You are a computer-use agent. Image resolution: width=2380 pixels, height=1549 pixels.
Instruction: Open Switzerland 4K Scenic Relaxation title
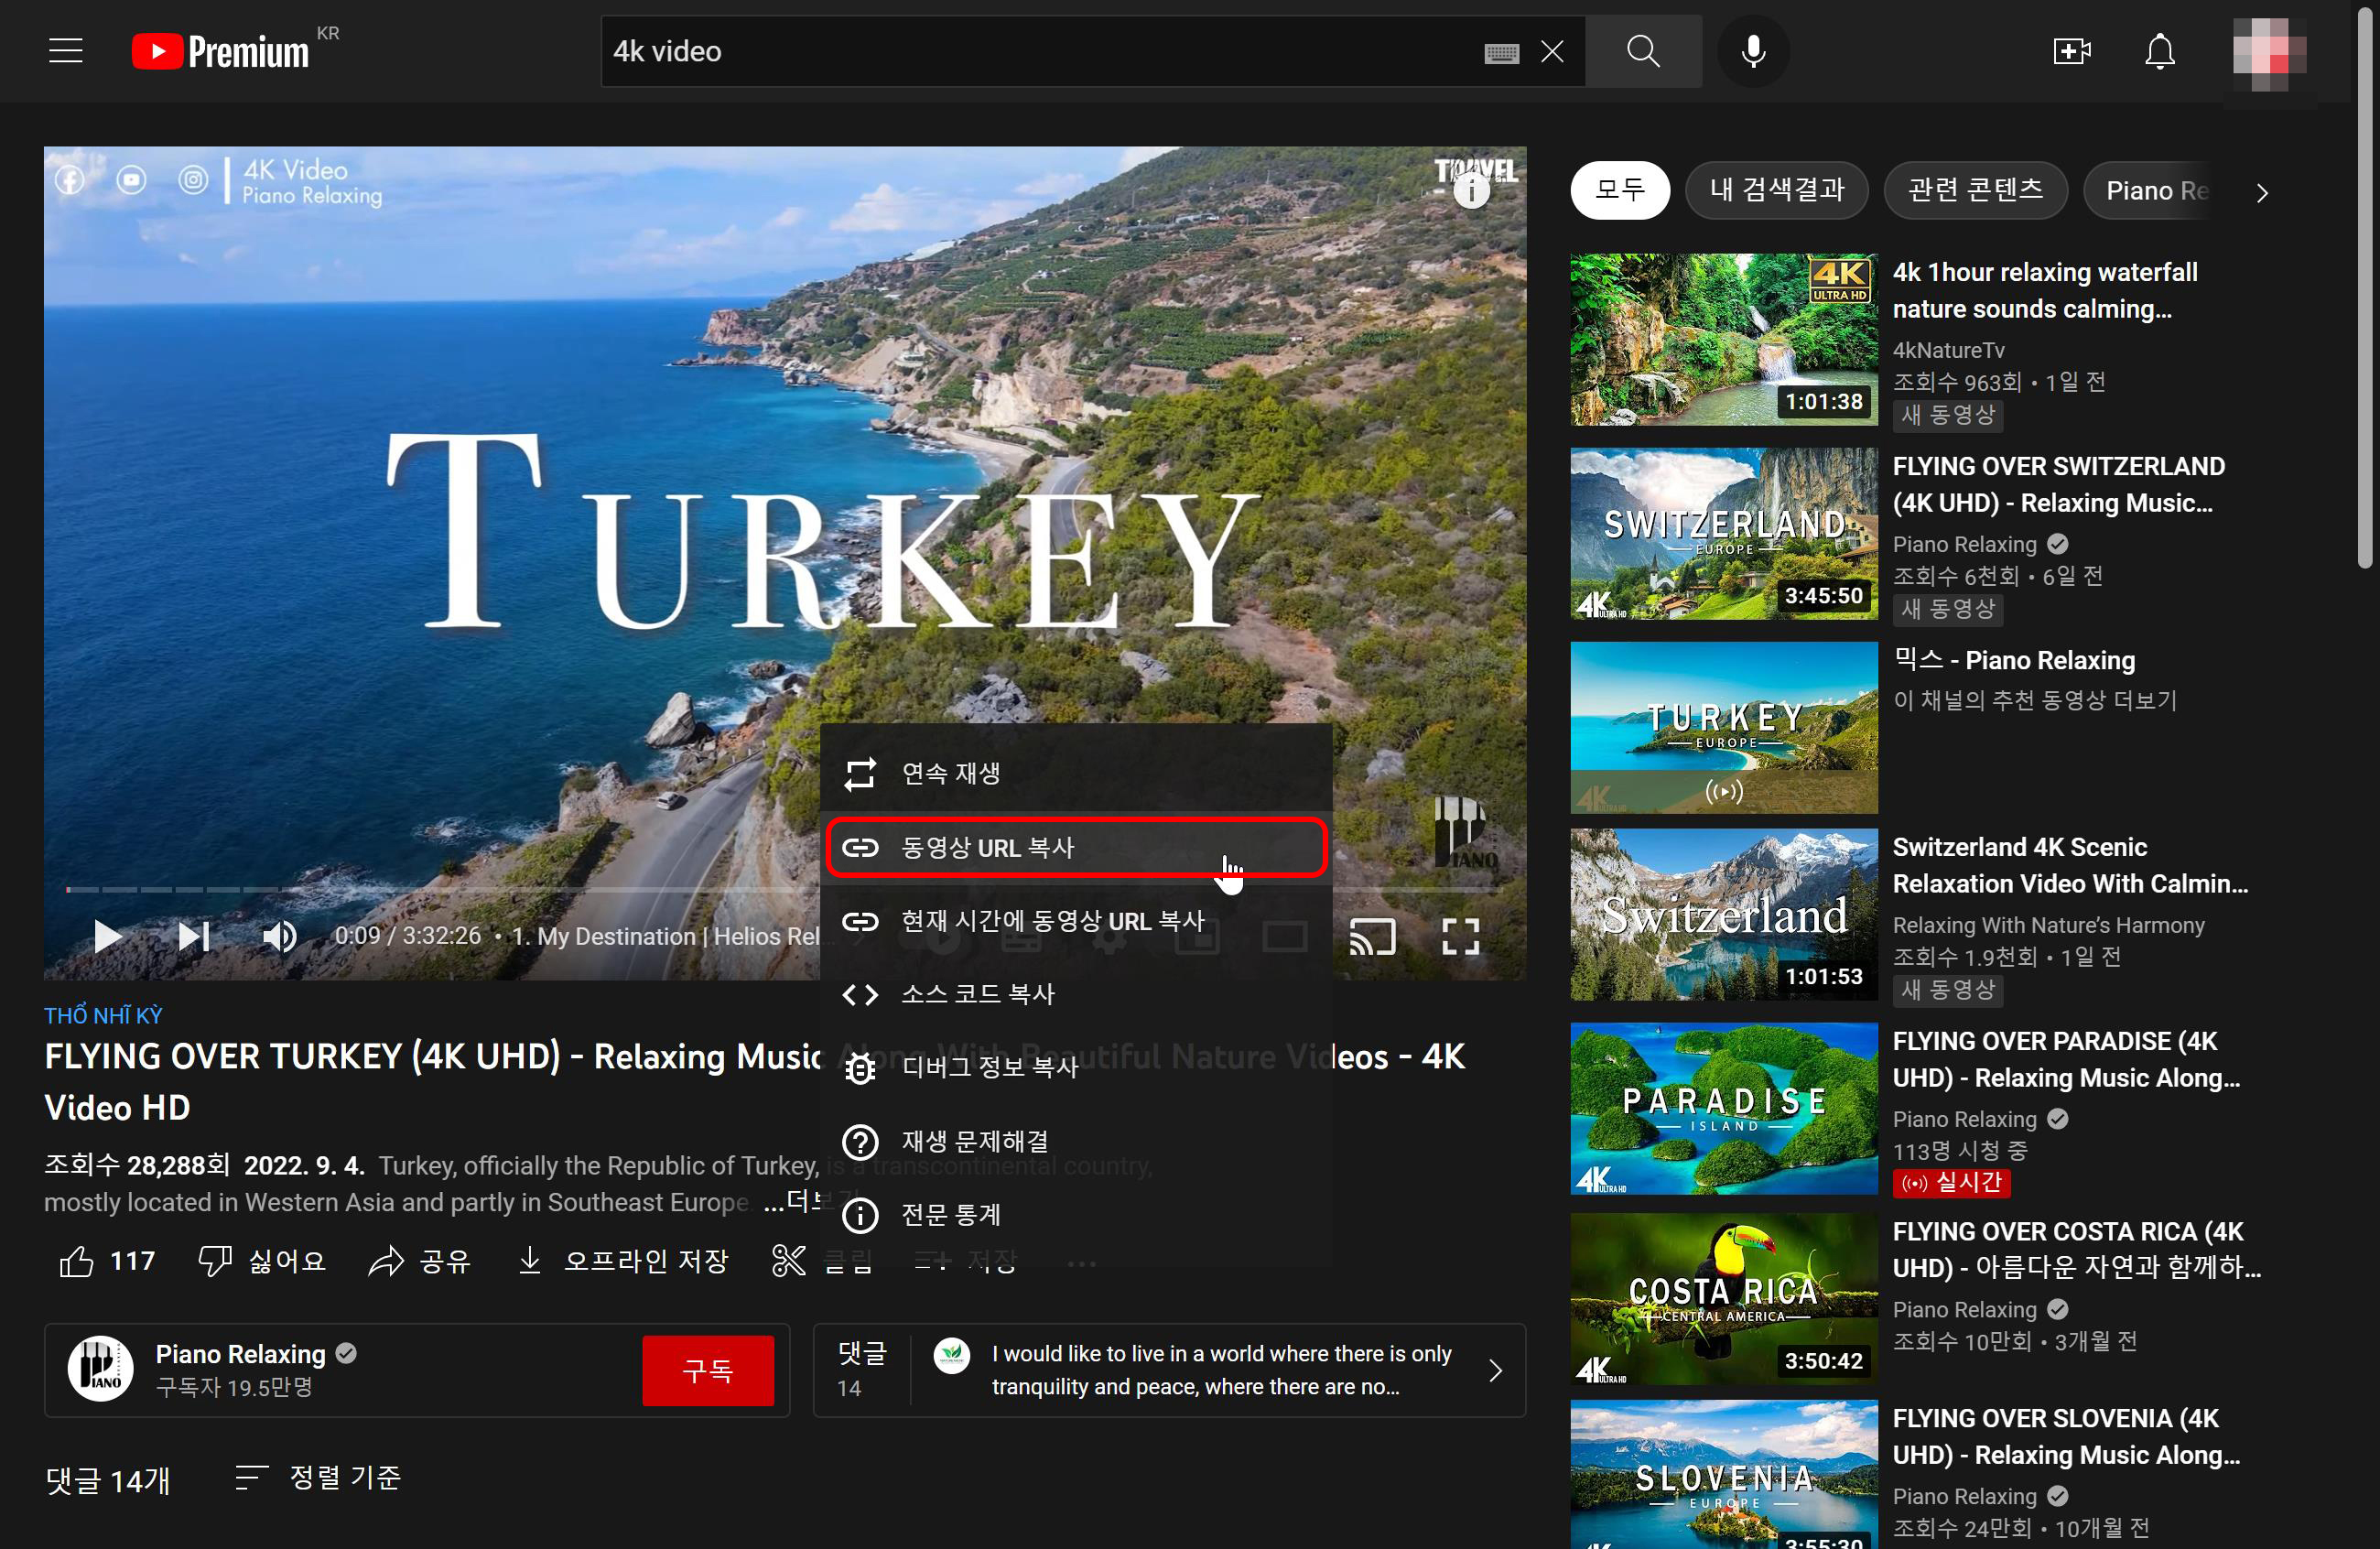(x=2070, y=865)
